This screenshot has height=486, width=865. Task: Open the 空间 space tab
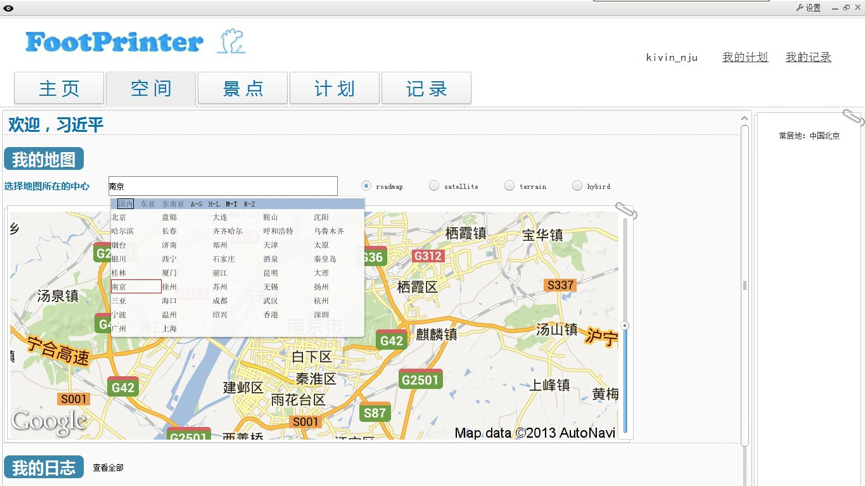tap(151, 88)
